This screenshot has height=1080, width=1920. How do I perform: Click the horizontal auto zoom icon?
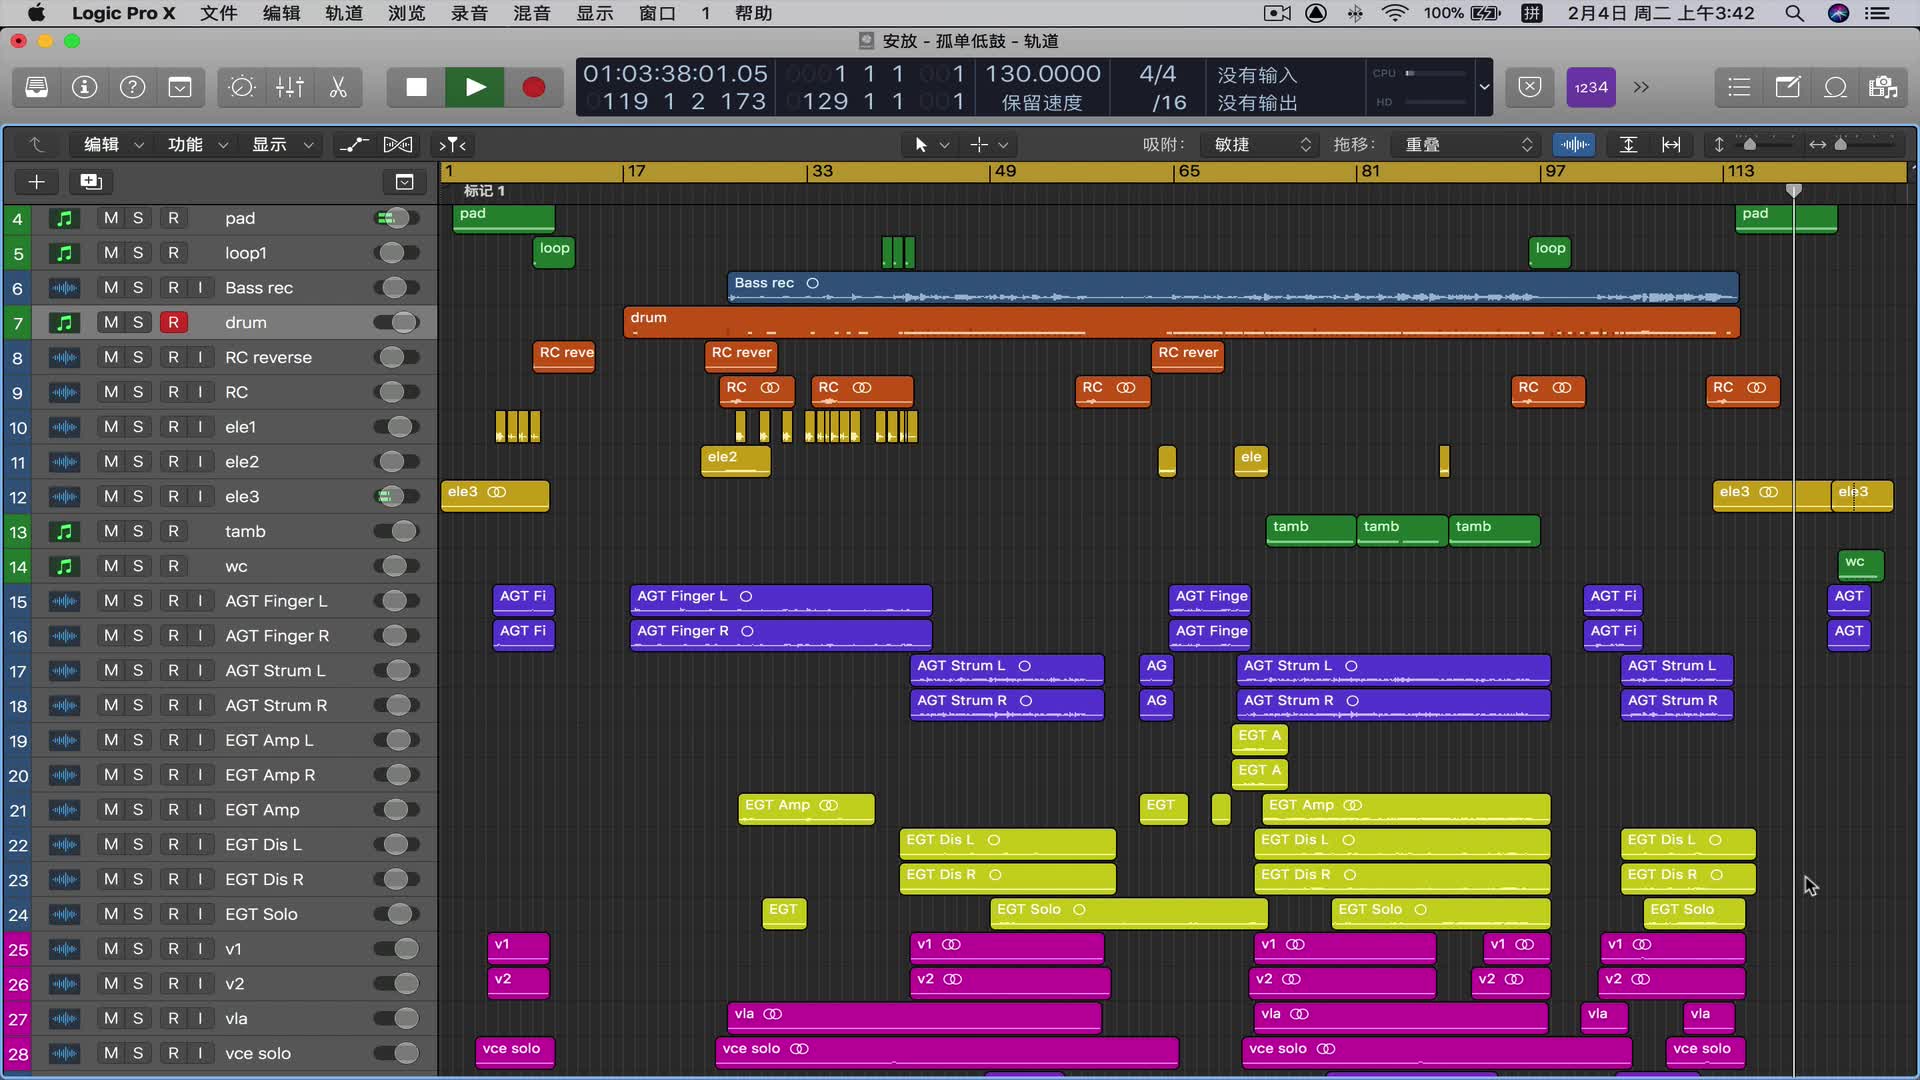tap(1671, 144)
